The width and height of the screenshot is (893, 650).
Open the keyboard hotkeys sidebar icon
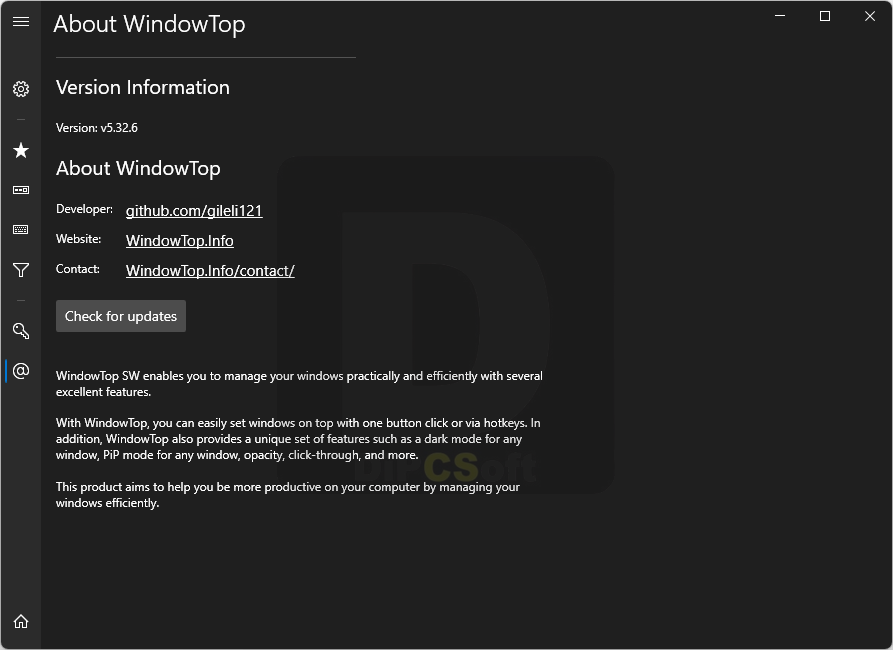pos(21,230)
